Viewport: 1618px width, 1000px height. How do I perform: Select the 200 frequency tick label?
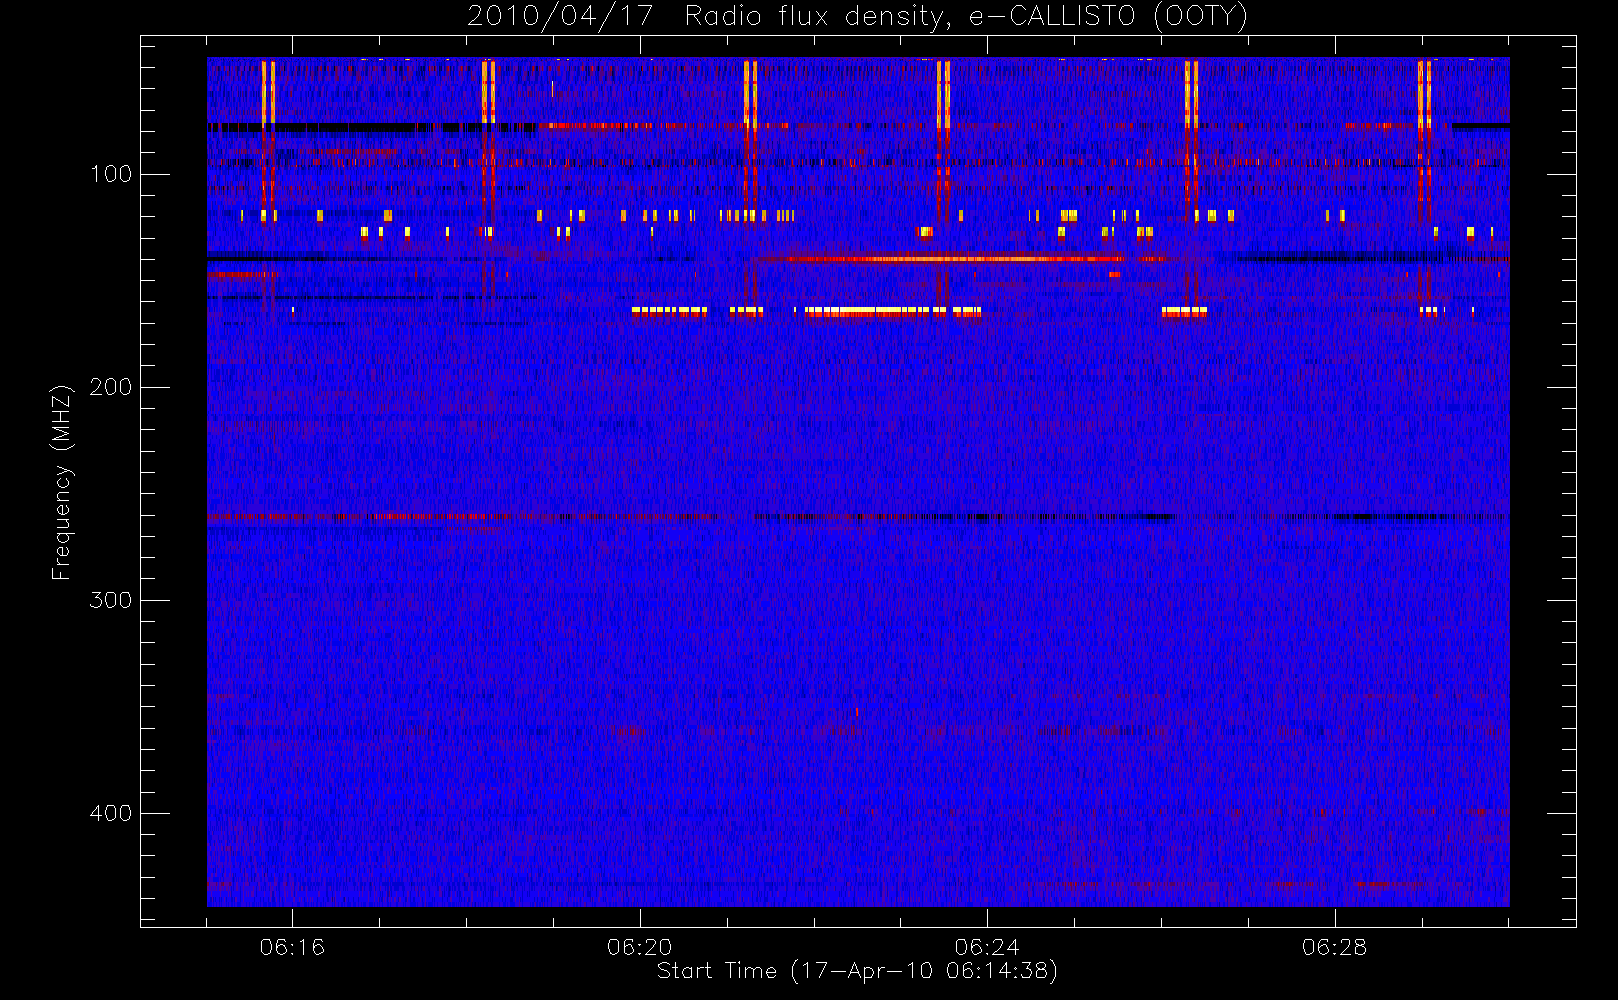point(111,387)
